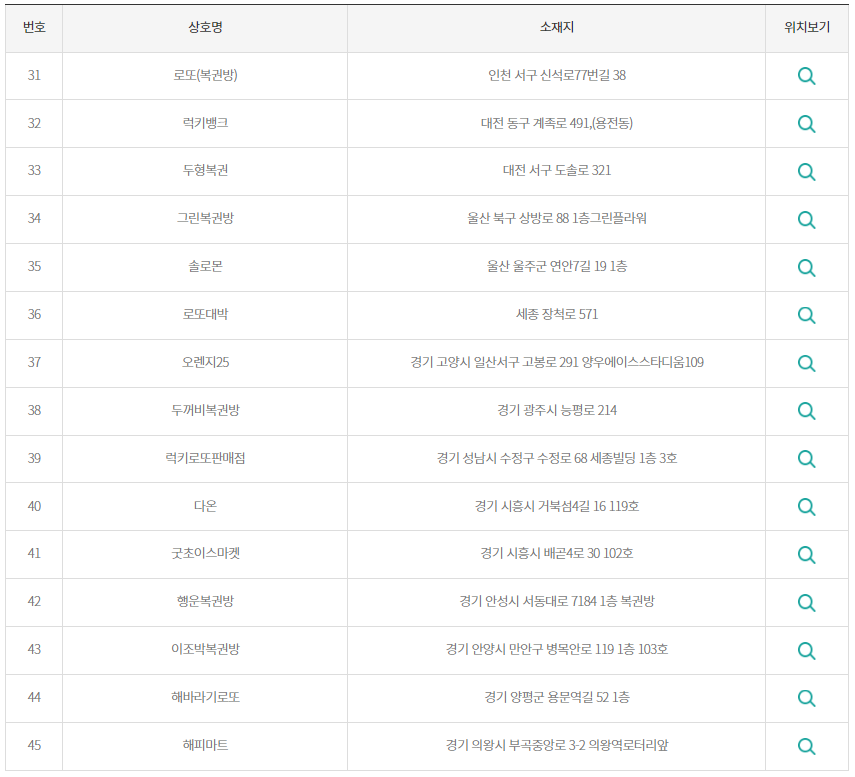Click address 경기 의왕시 부곡중앙로 3-2

pyautogui.click(x=515, y=745)
